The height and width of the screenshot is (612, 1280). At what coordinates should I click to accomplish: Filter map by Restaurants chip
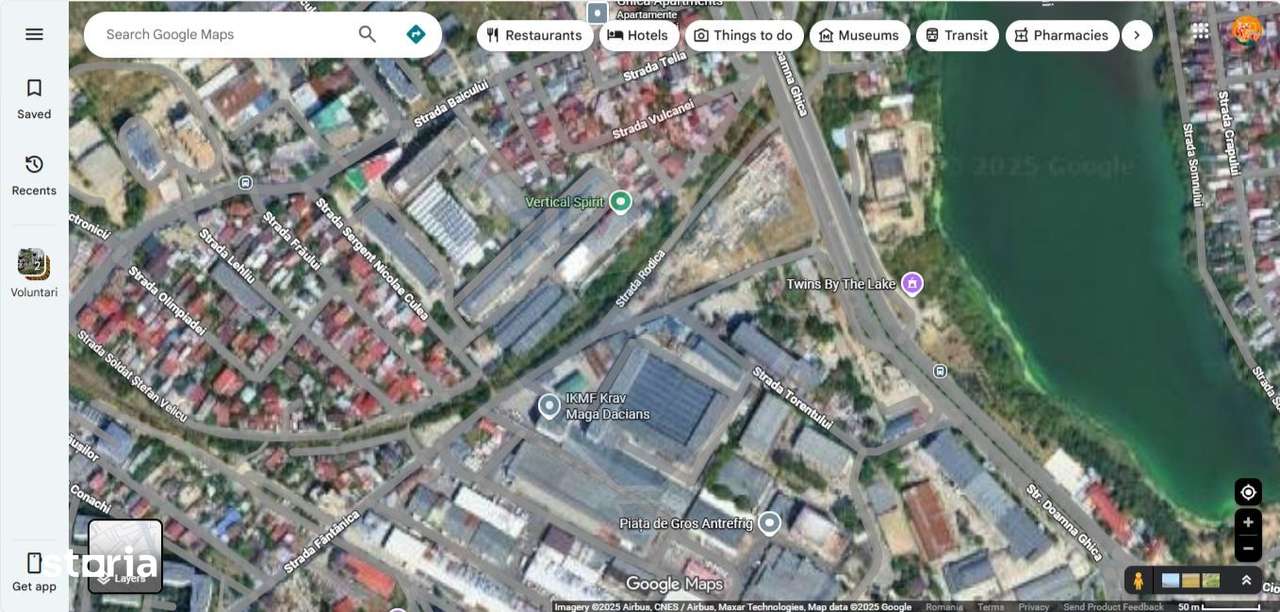click(534, 35)
